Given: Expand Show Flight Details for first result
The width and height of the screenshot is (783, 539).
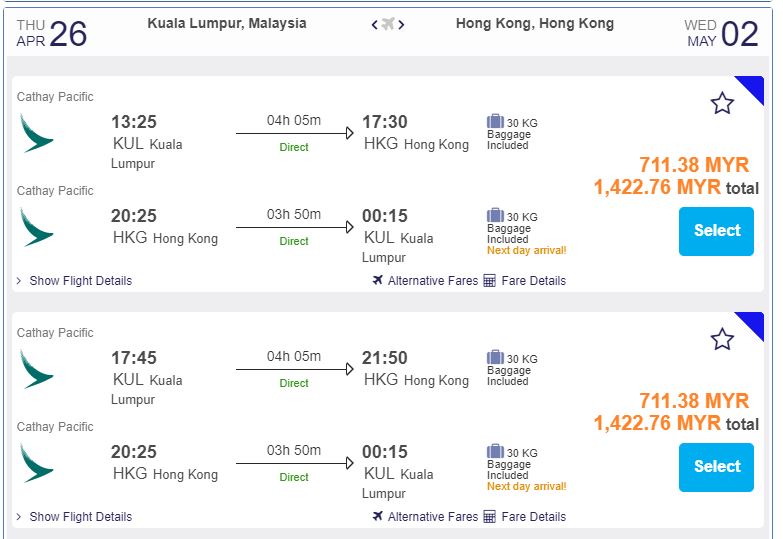Looking at the screenshot, I should coord(80,281).
